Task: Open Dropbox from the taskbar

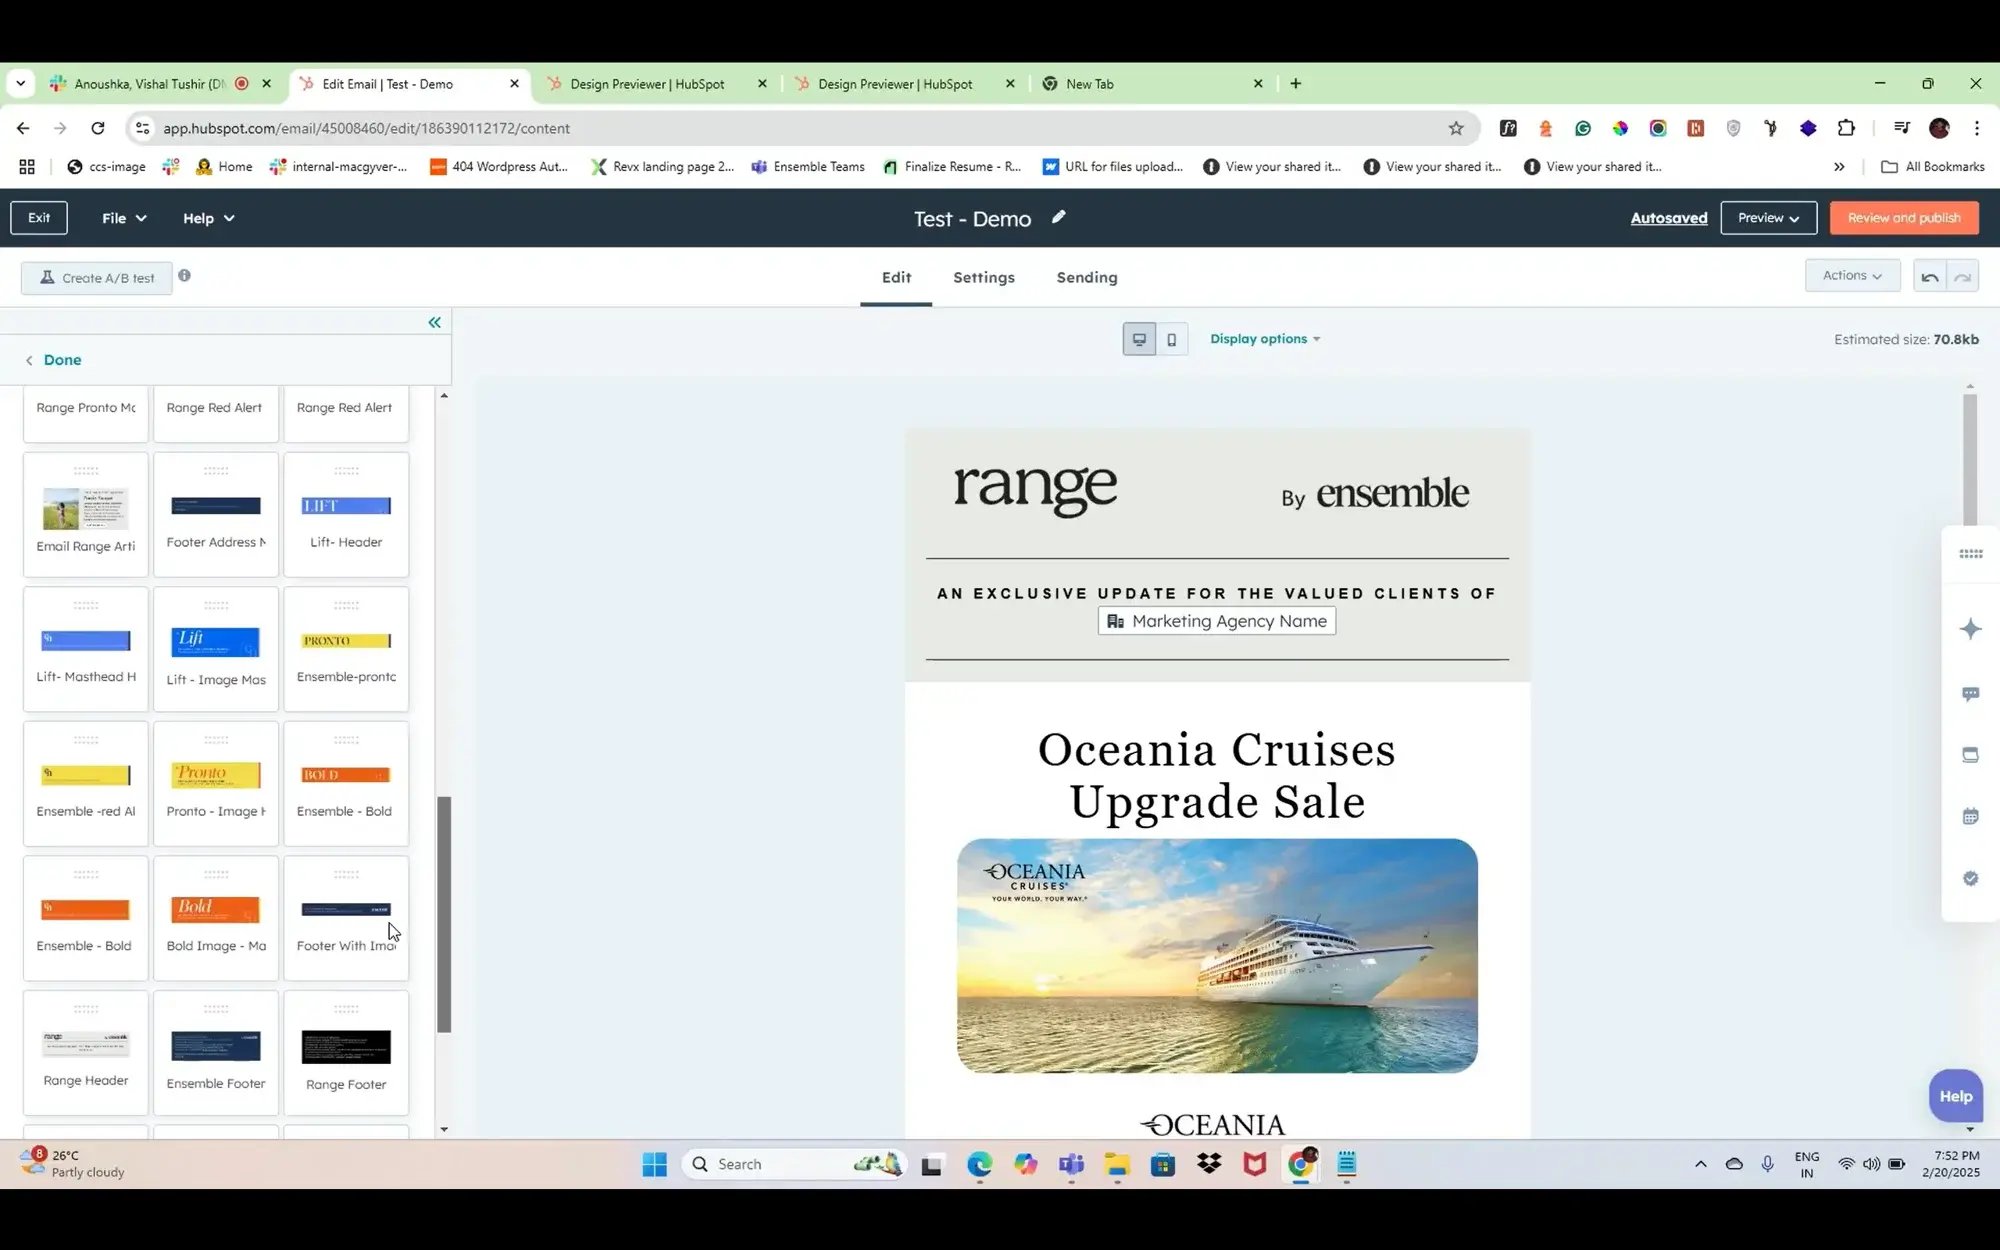Action: tap(1209, 1164)
